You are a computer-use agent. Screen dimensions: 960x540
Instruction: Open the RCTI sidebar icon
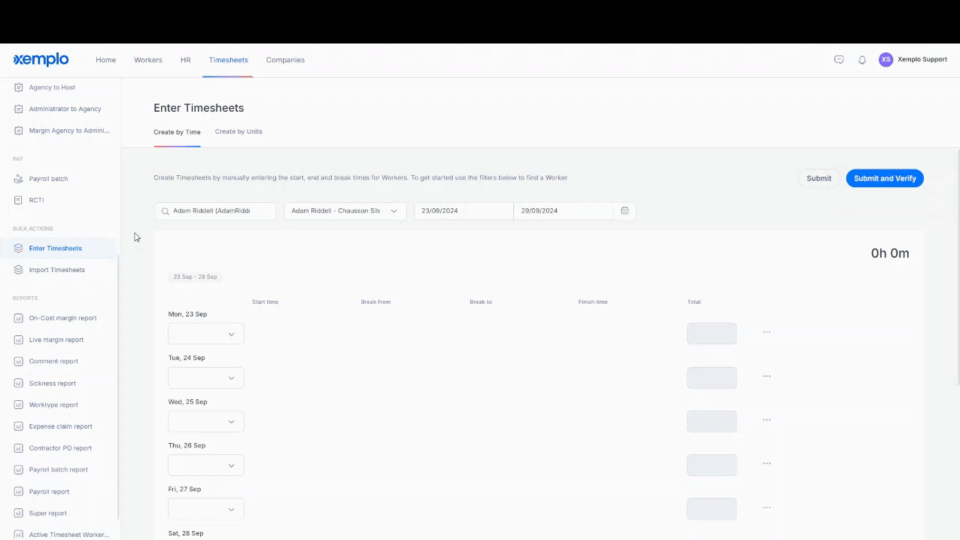tap(18, 200)
